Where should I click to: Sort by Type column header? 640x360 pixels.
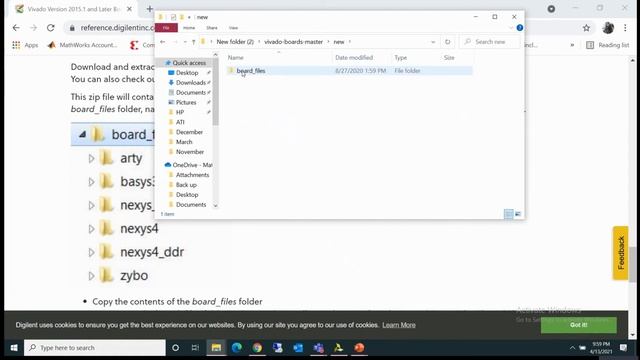tap(400, 58)
